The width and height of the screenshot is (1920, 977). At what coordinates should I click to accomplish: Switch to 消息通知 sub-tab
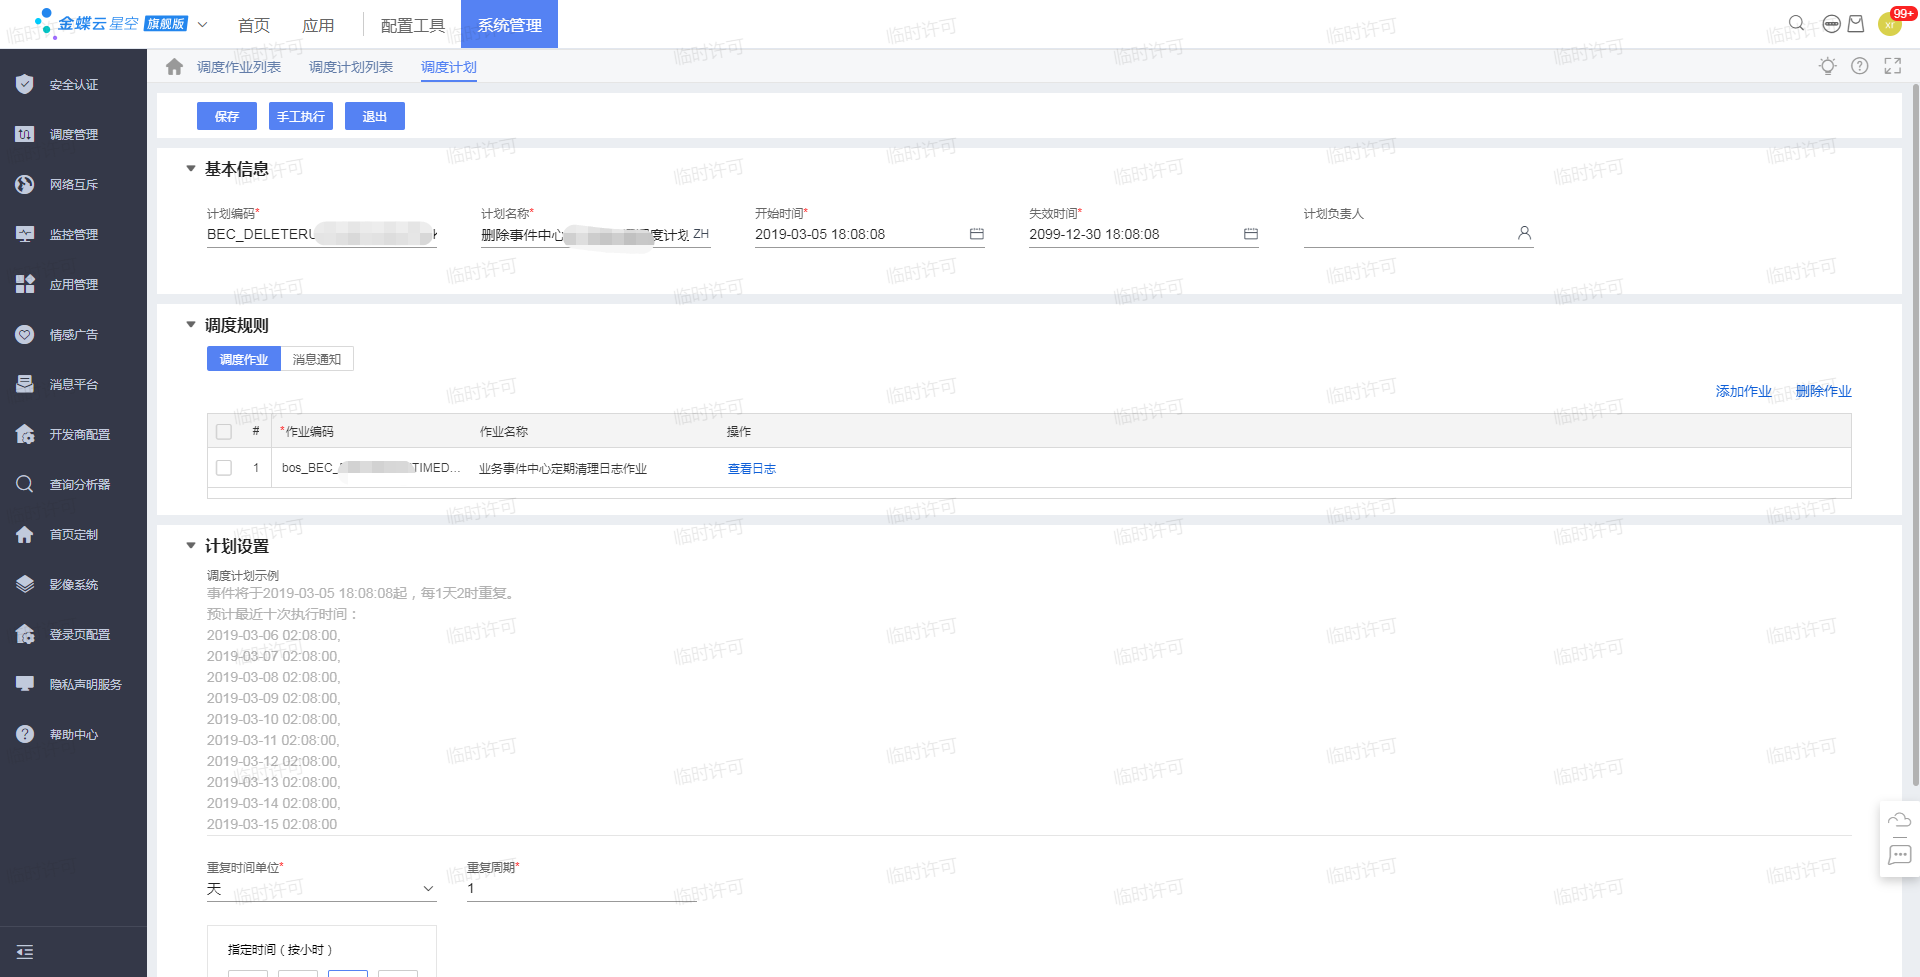pyautogui.click(x=317, y=359)
